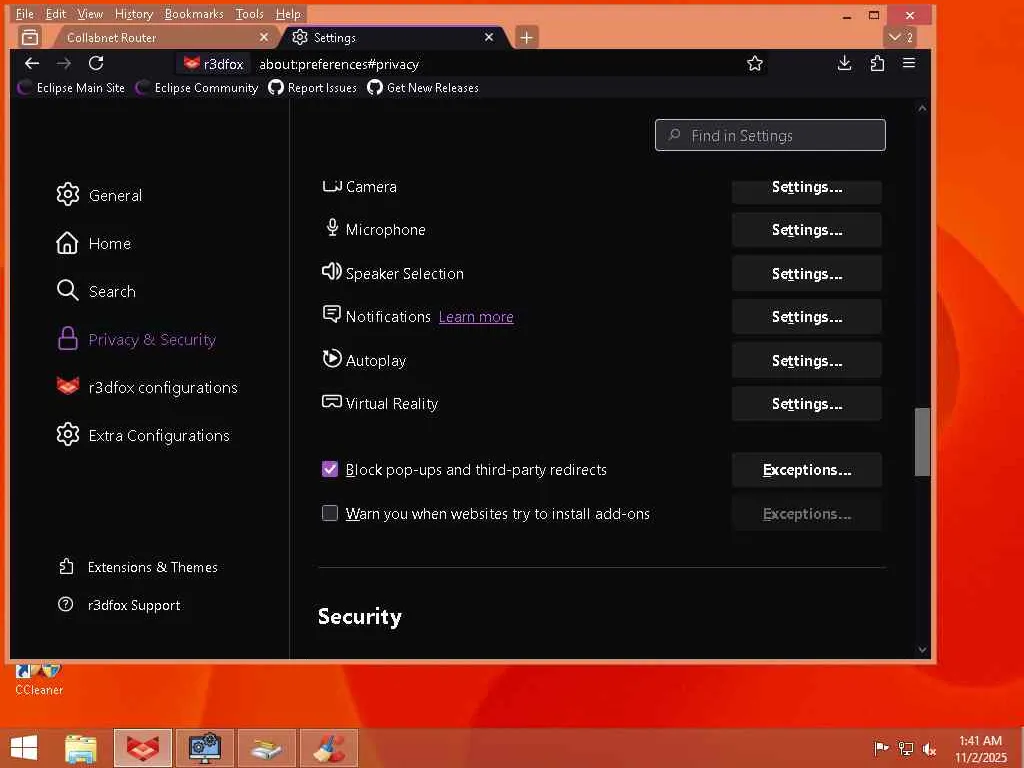Image resolution: width=1024 pixels, height=768 pixels.
Task: Click the r3dfox taskbar icon
Action: 142,748
